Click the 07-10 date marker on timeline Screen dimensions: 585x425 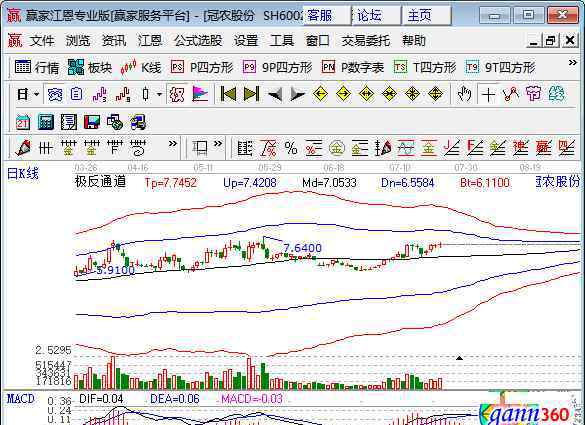tap(400, 168)
